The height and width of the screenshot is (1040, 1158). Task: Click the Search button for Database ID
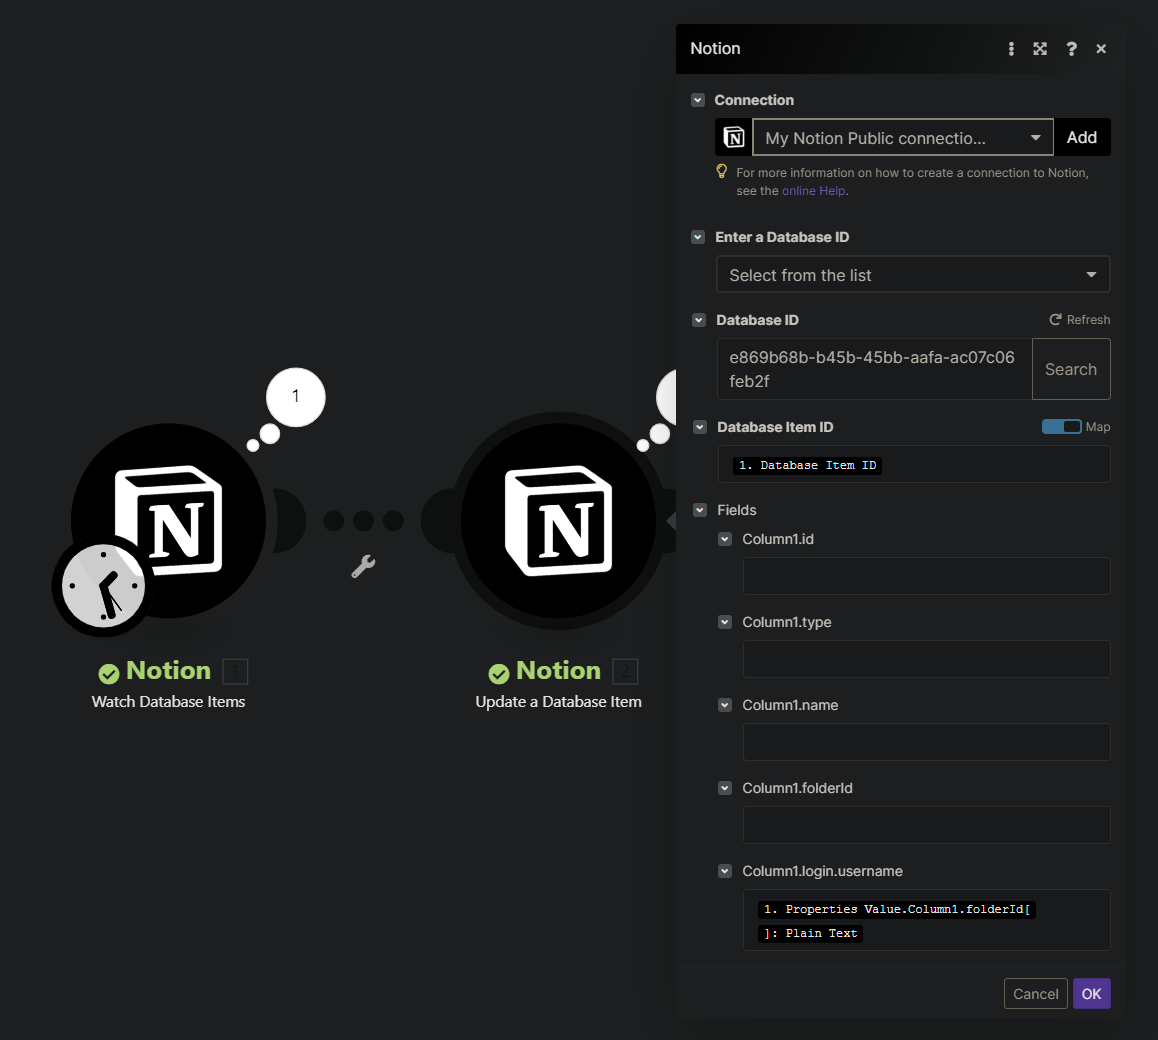1071,369
